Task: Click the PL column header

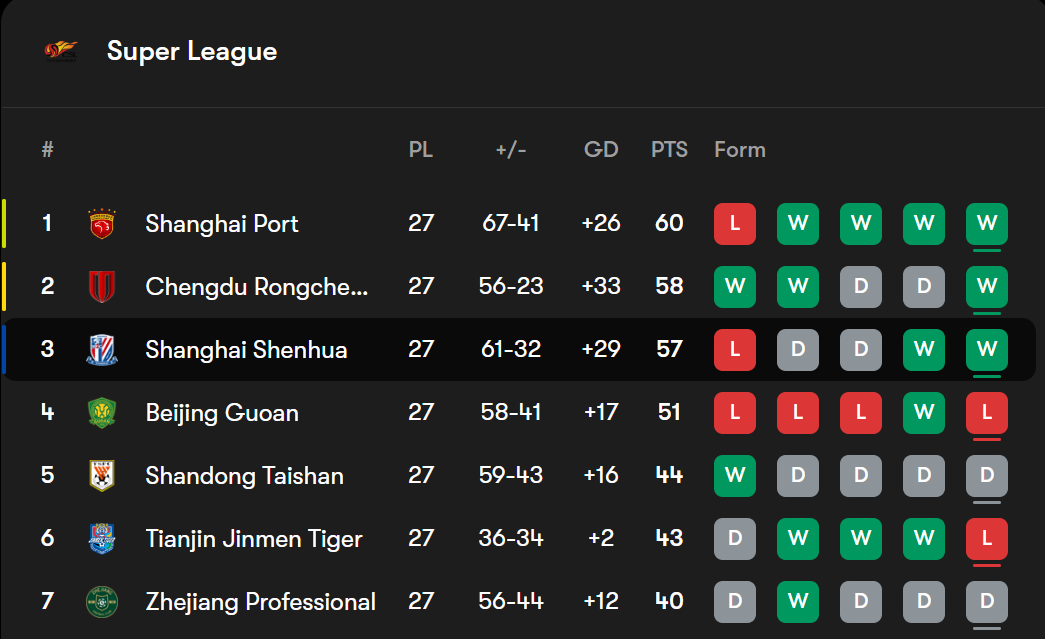Action: pos(421,150)
